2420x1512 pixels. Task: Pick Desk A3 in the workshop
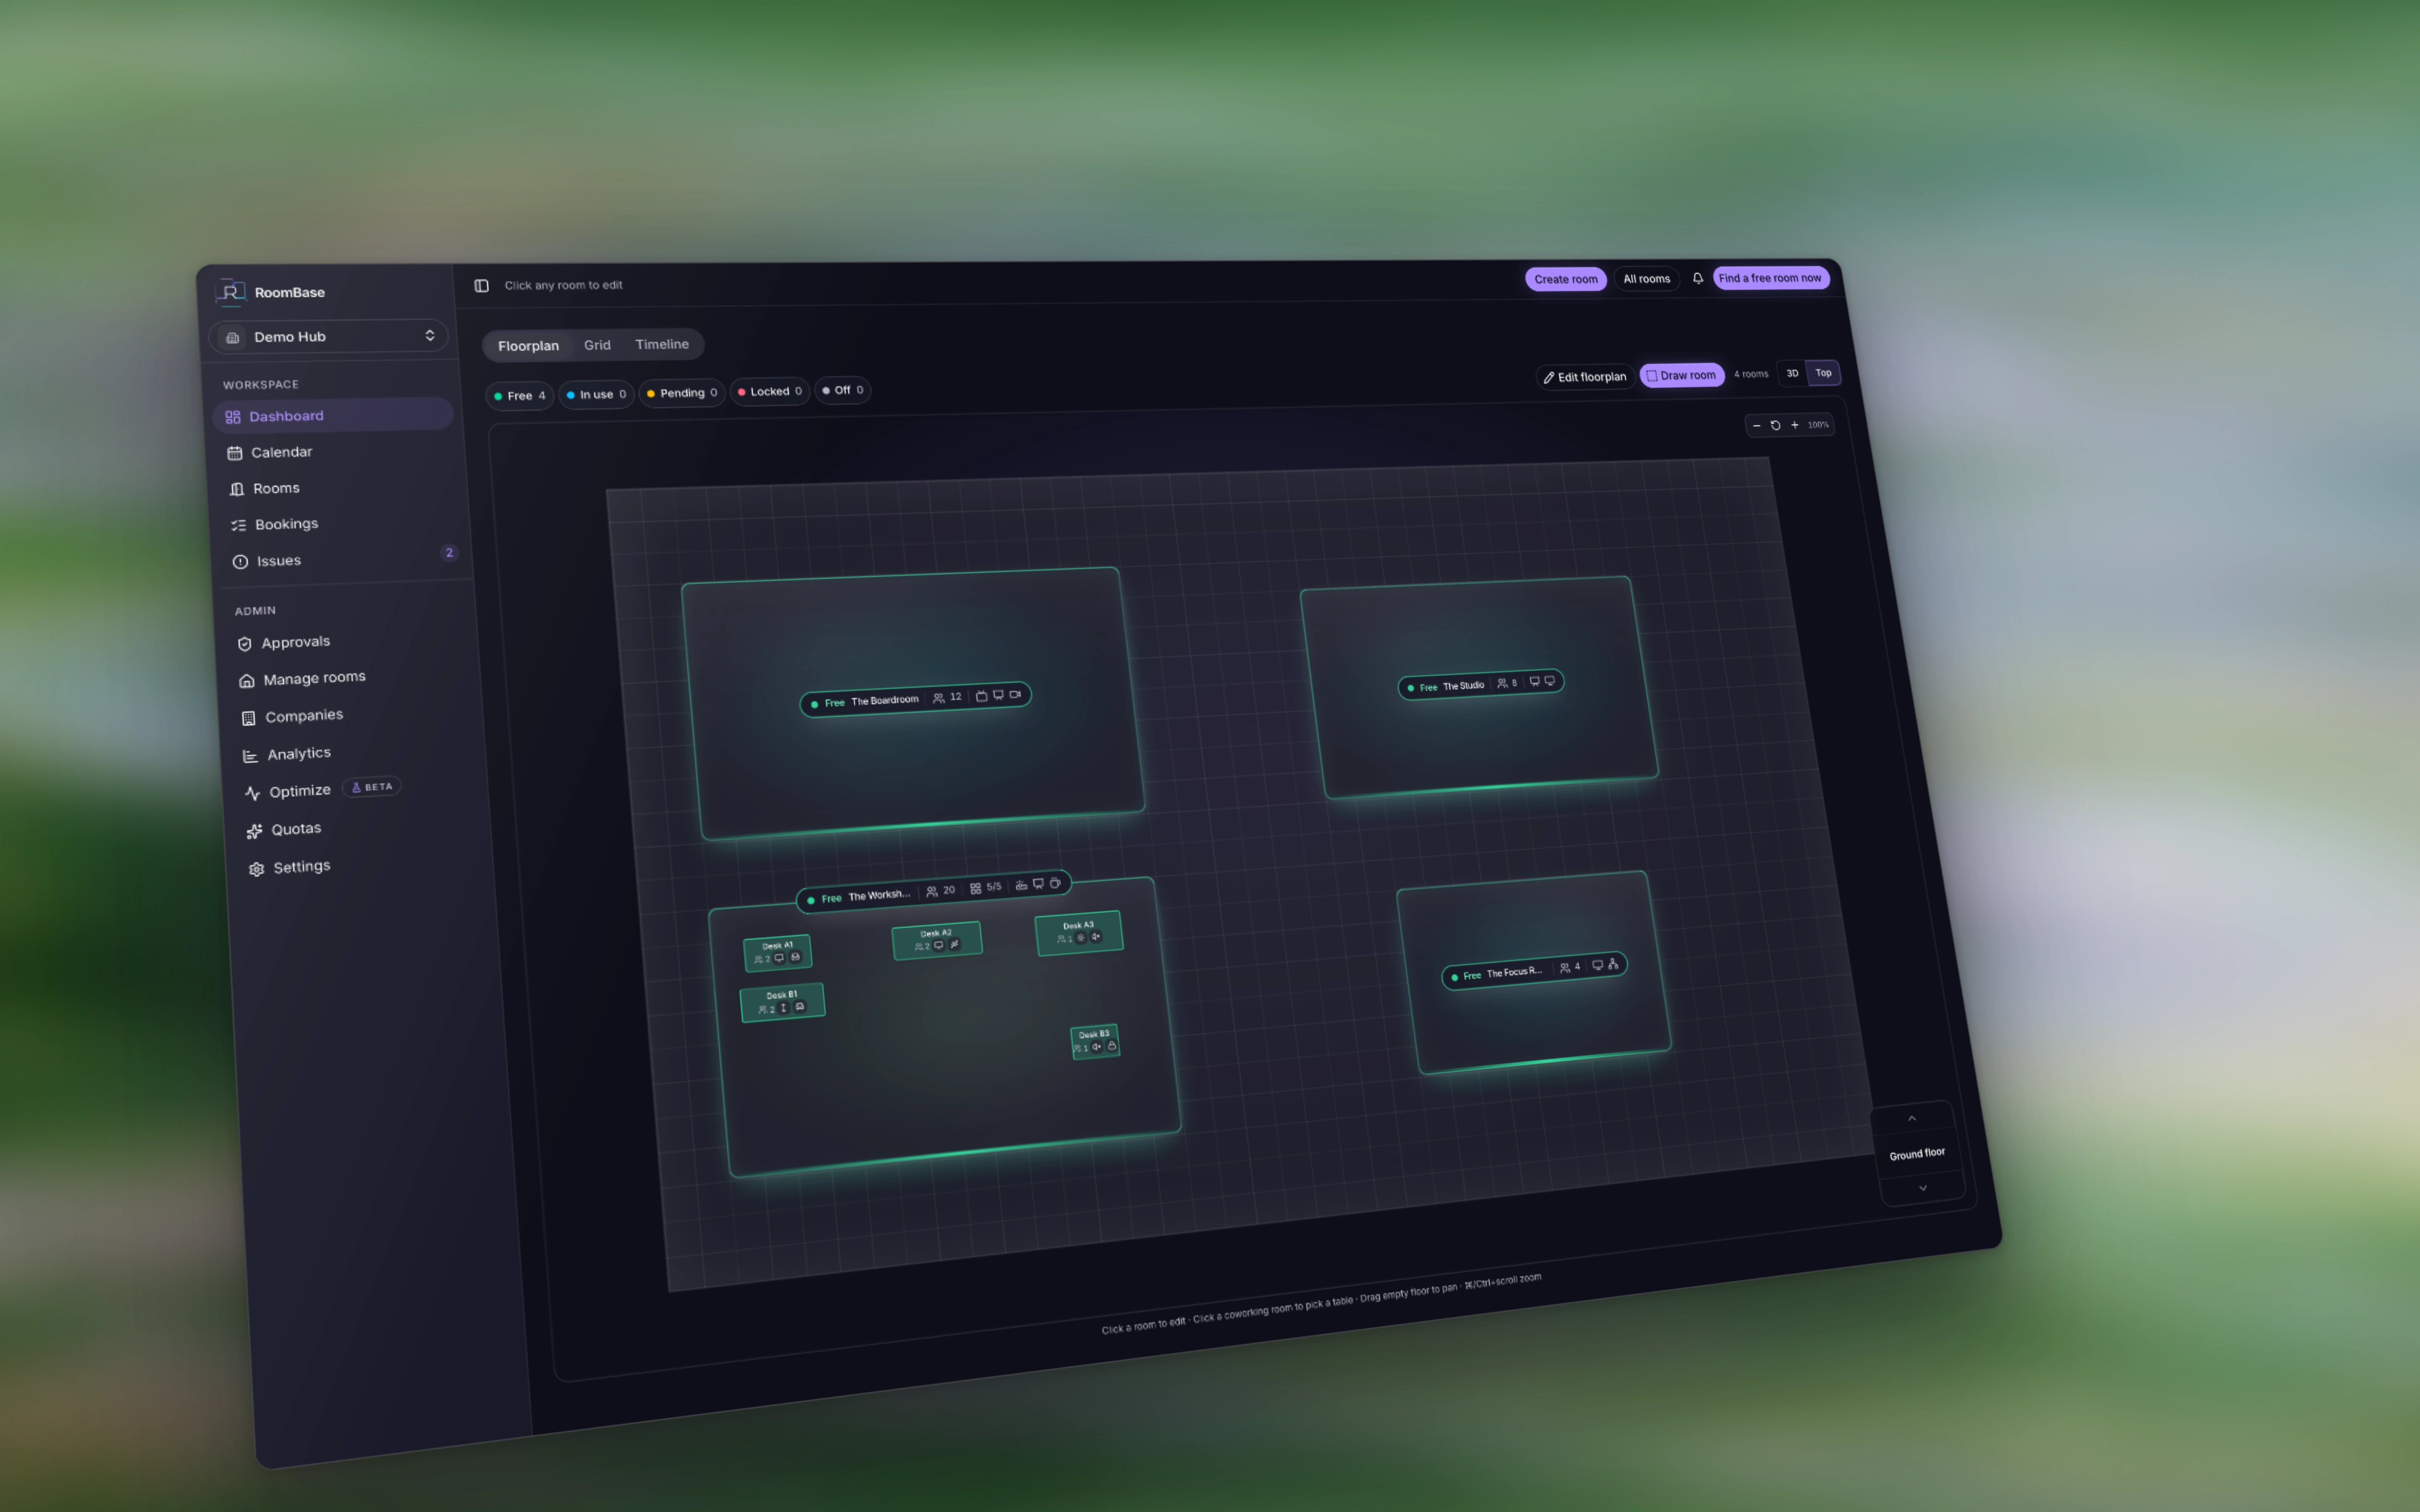1079,932
